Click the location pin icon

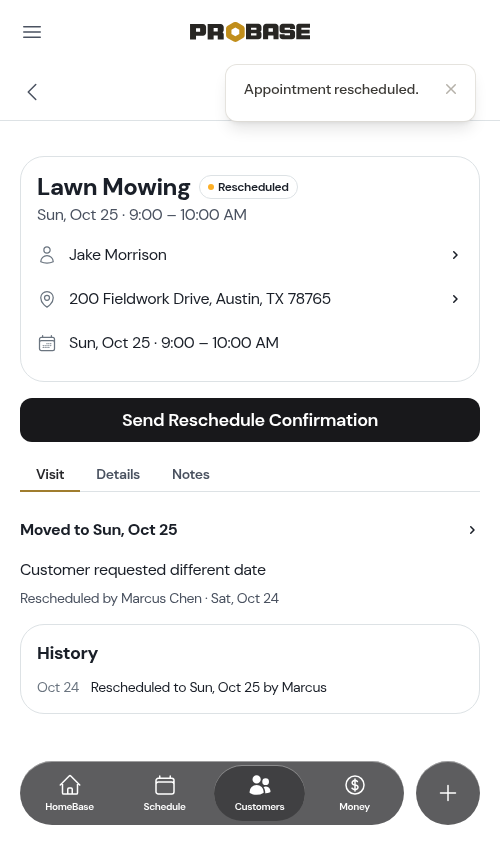(47, 299)
